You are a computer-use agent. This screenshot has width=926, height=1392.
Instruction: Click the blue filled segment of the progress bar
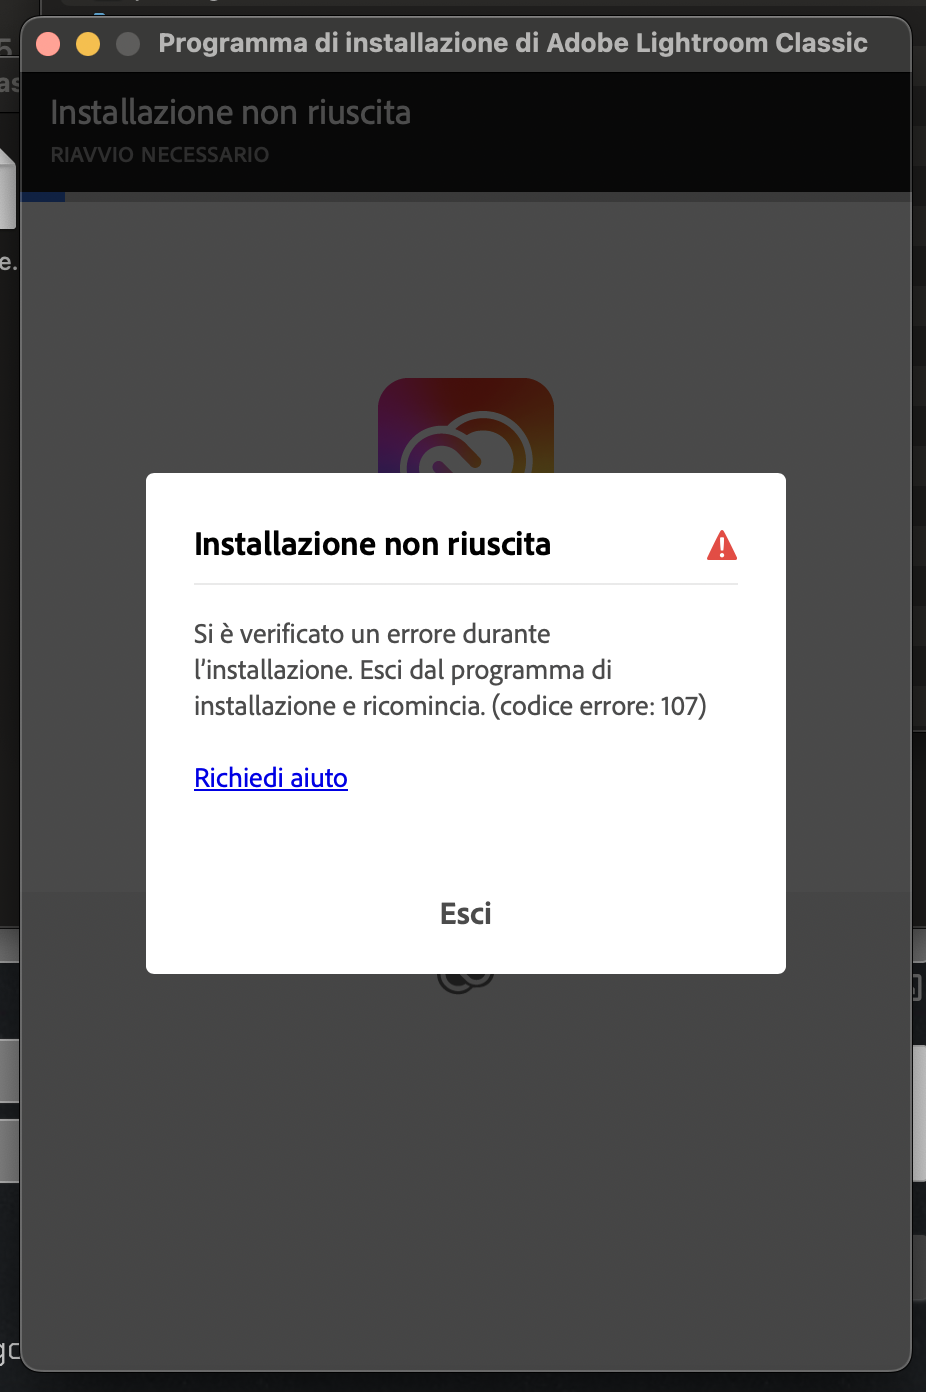(x=43, y=197)
